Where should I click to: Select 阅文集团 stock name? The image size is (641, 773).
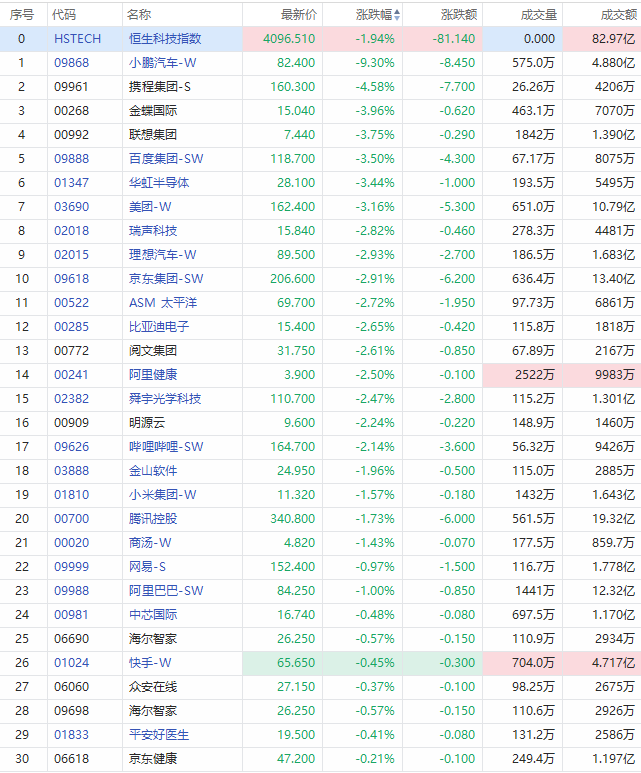point(153,351)
